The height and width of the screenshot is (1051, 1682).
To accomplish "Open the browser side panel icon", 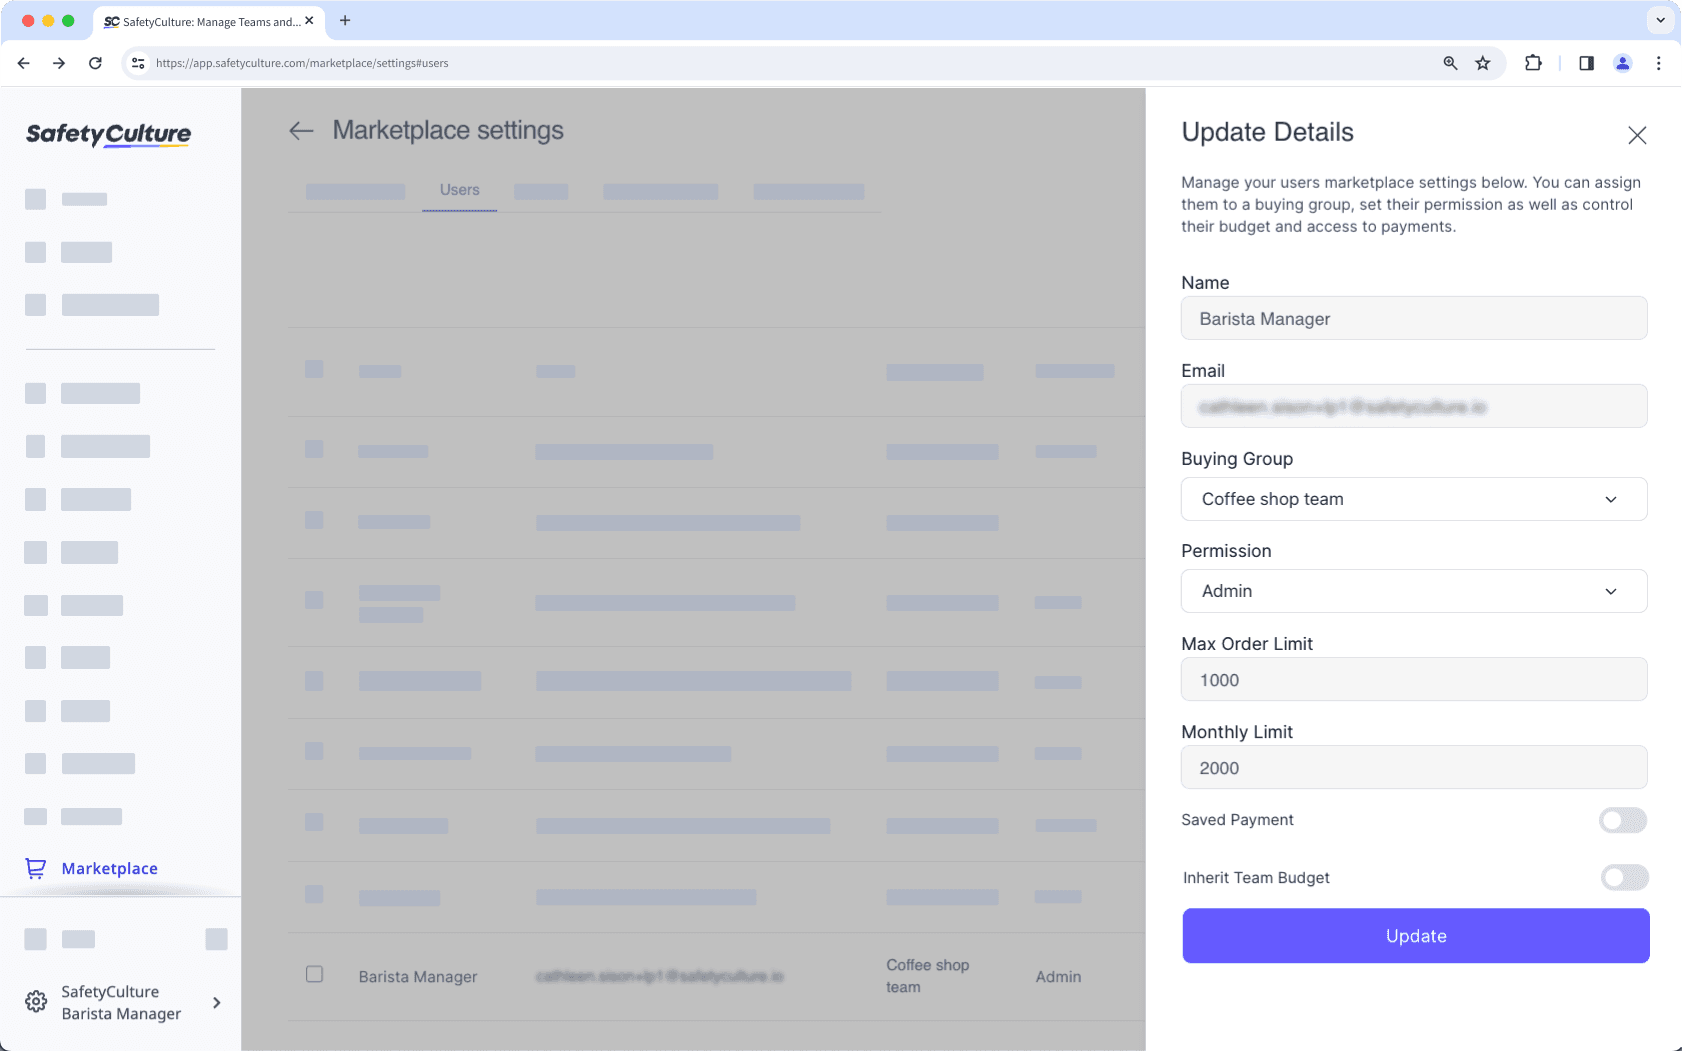I will pyautogui.click(x=1584, y=62).
